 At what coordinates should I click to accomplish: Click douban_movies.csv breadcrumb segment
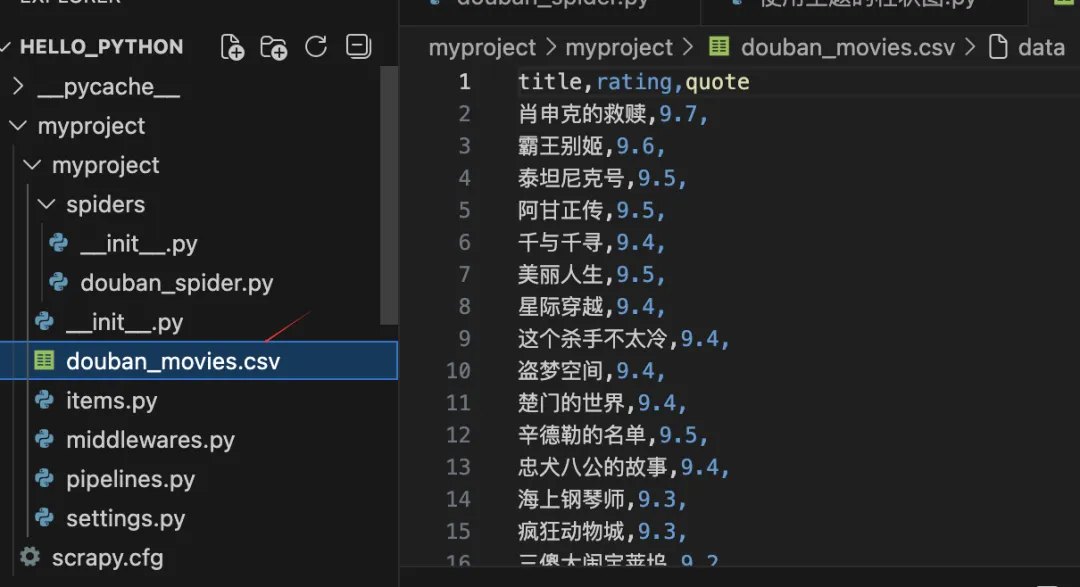848,48
